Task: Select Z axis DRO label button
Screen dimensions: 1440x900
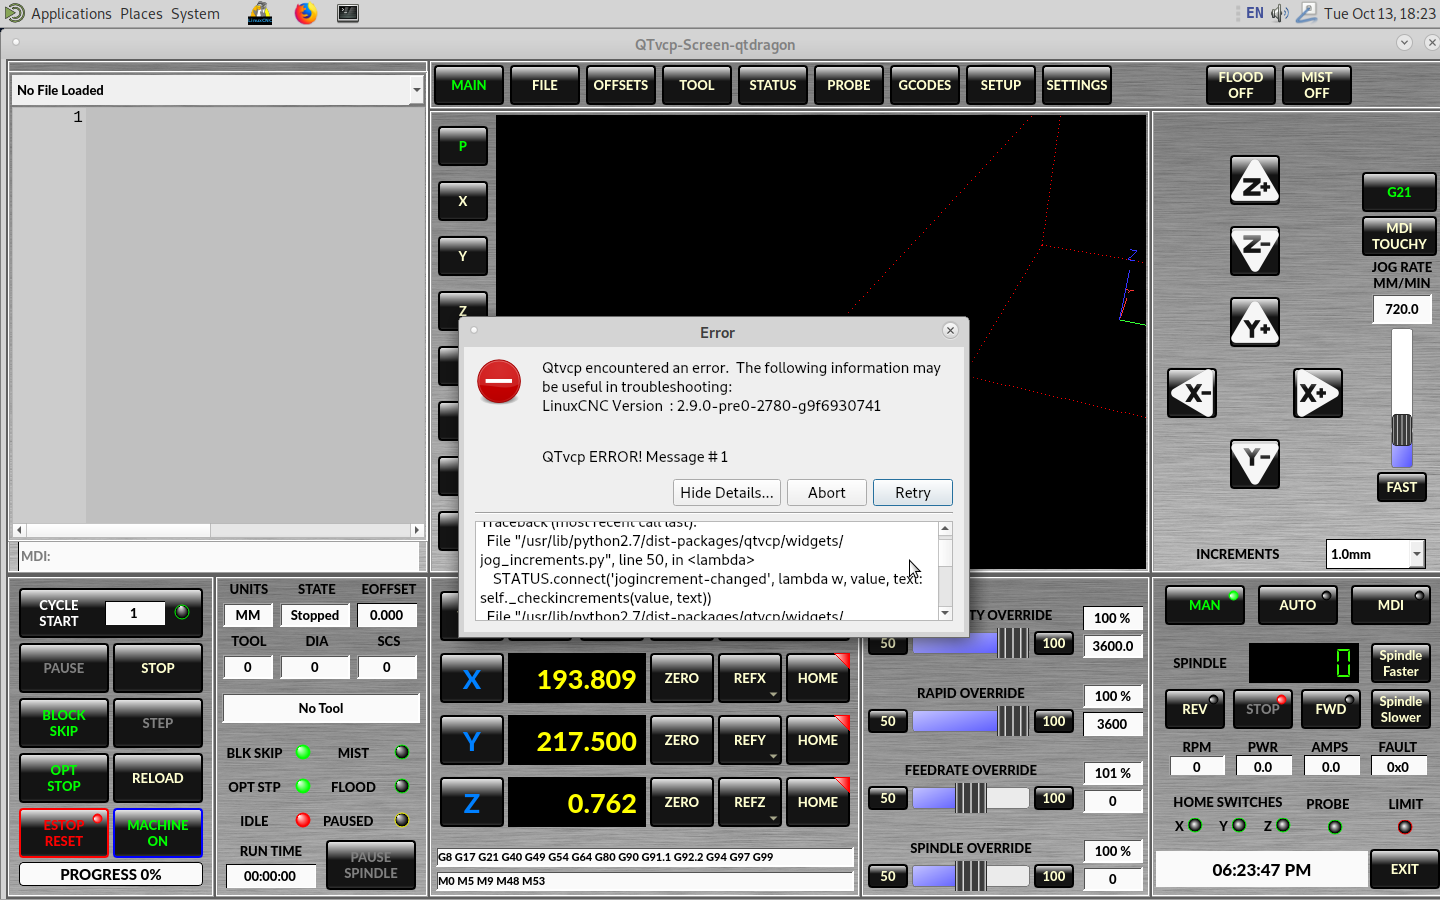Action: [472, 804]
